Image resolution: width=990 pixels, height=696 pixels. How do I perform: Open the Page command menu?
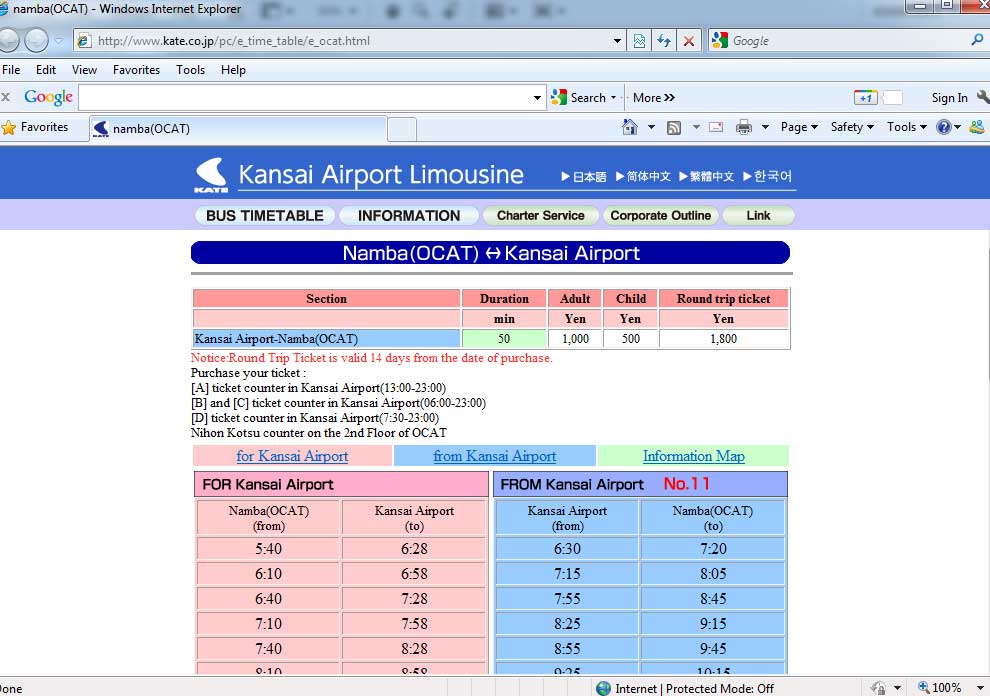click(799, 127)
